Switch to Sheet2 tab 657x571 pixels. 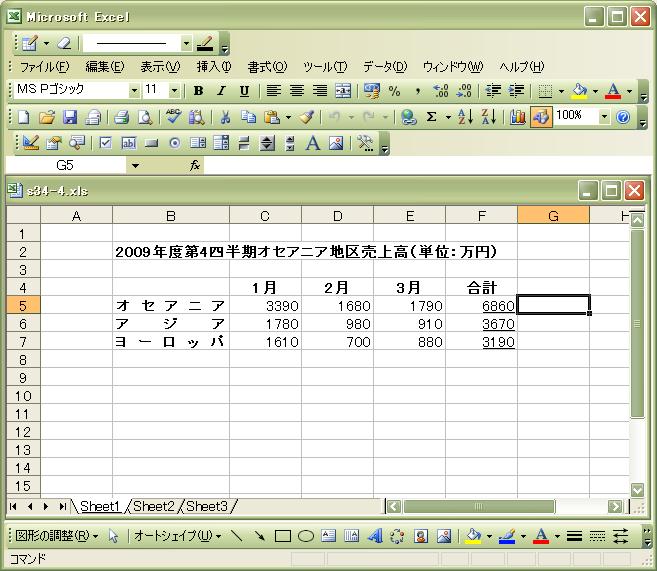click(153, 506)
